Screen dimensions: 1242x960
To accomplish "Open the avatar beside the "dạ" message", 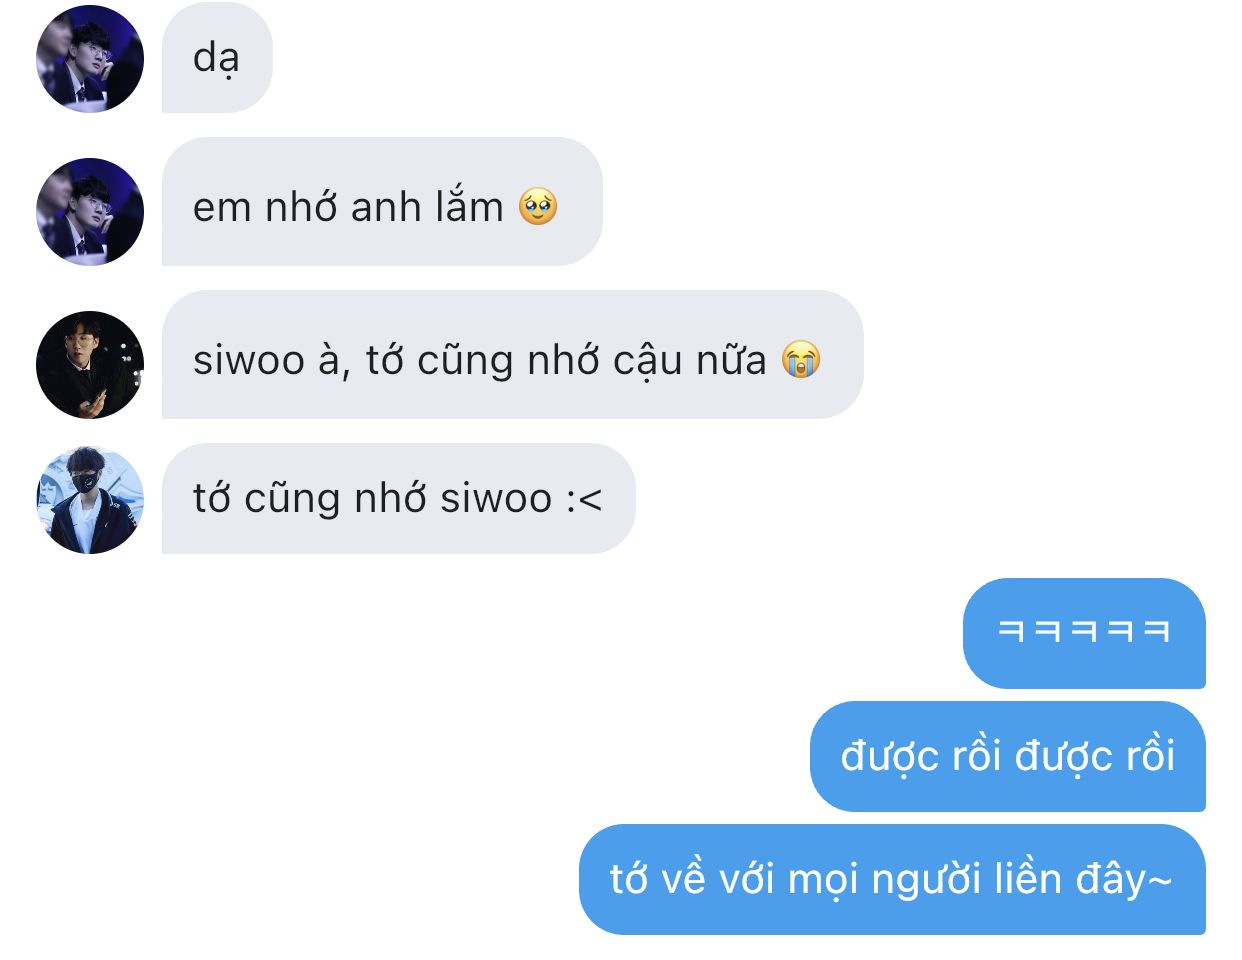I will coord(90,59).
